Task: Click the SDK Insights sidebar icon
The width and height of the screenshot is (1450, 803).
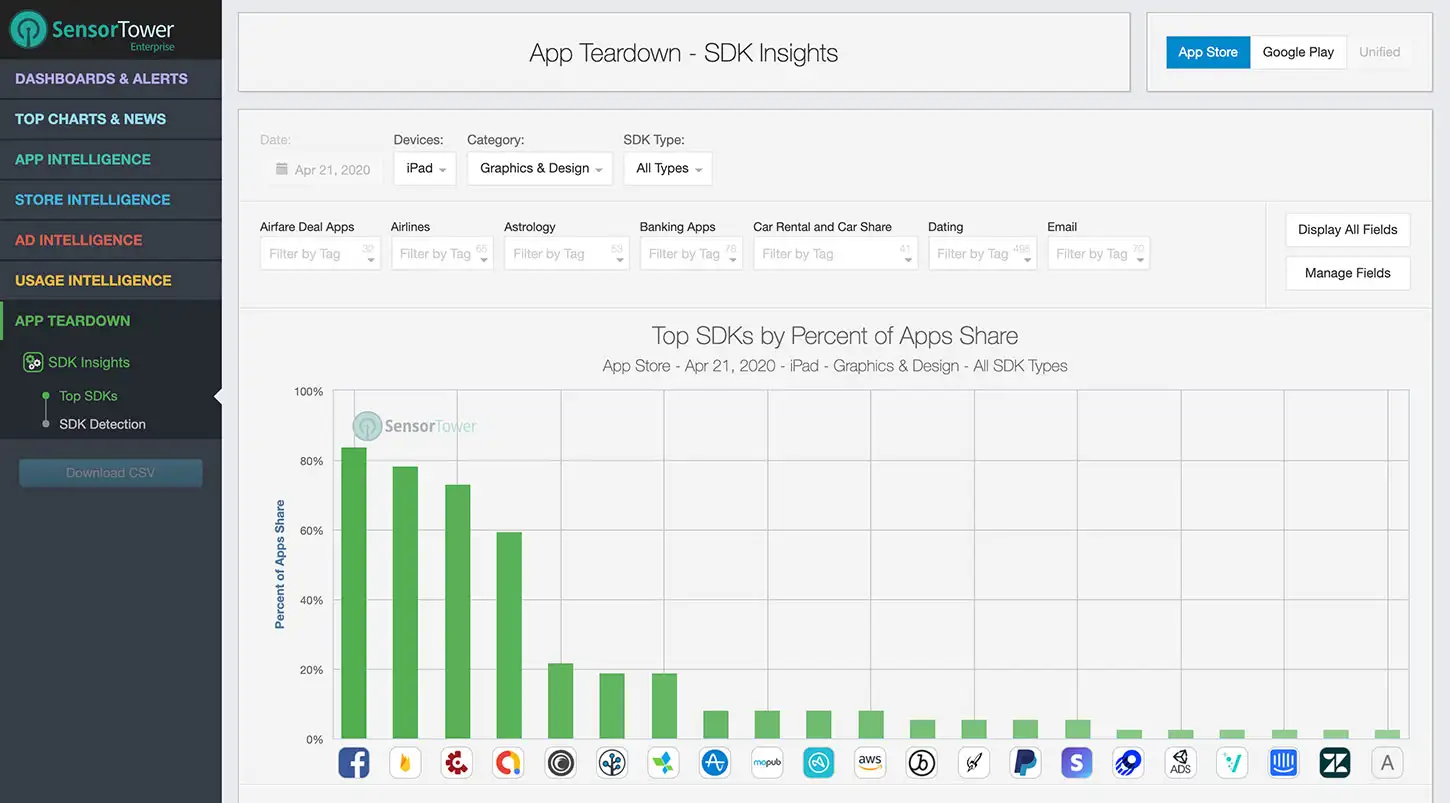Action: click(33, 362)
